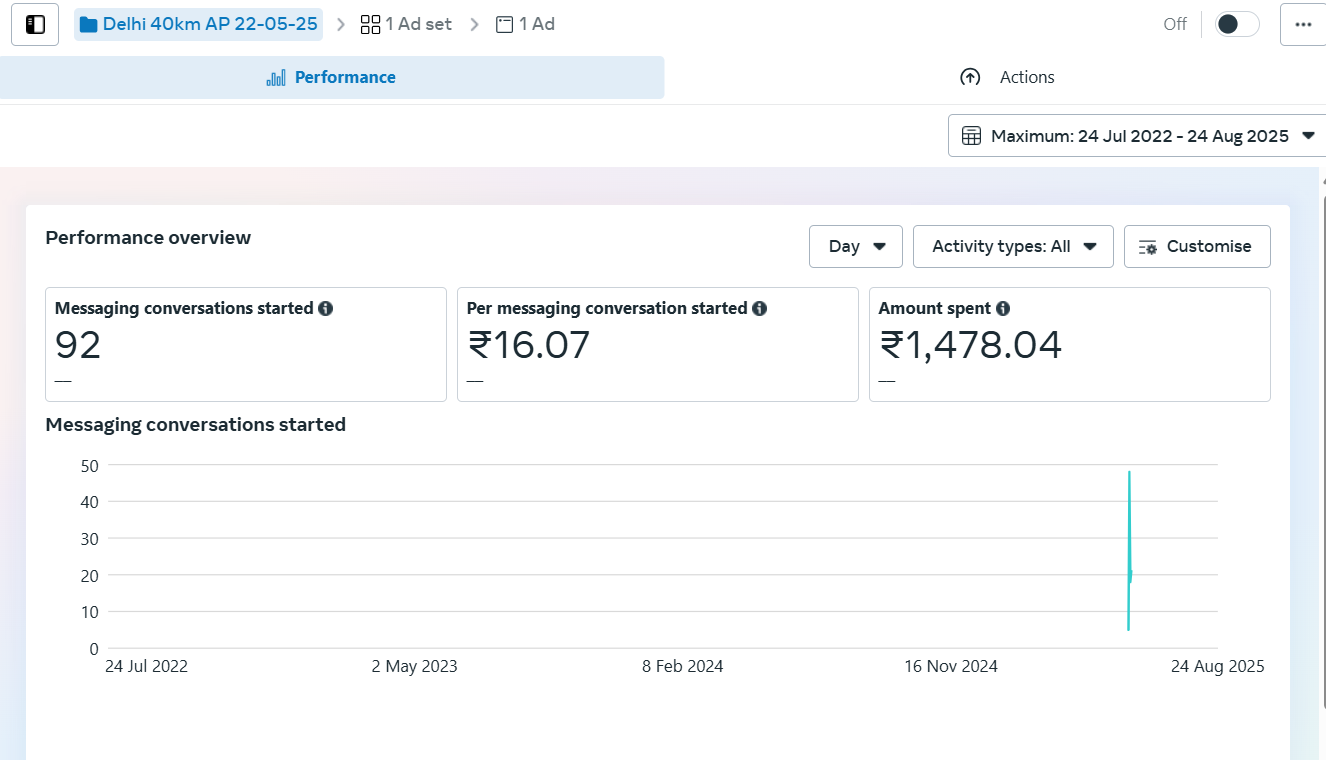
Task: Open the three-dot more options menu
Action: click(x=1302, y=24)
